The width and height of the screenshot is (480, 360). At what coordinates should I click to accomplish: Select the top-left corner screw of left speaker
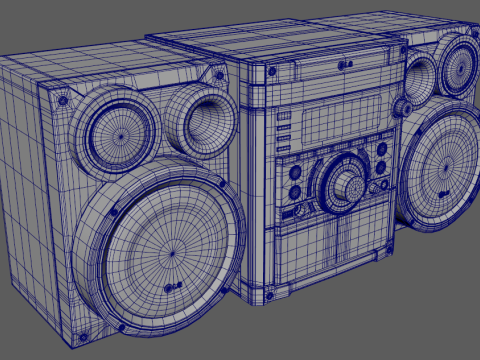click(62, 100)
